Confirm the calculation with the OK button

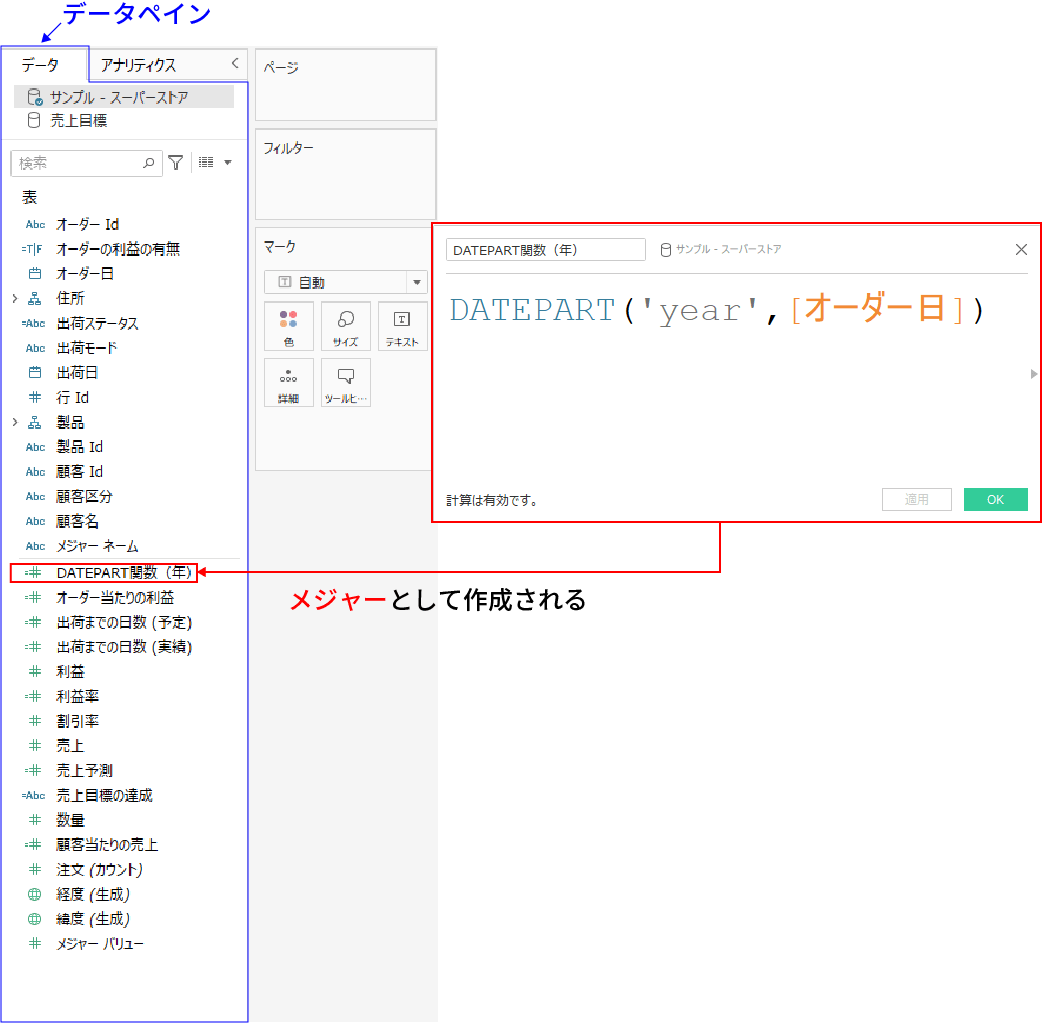(995, 499)
